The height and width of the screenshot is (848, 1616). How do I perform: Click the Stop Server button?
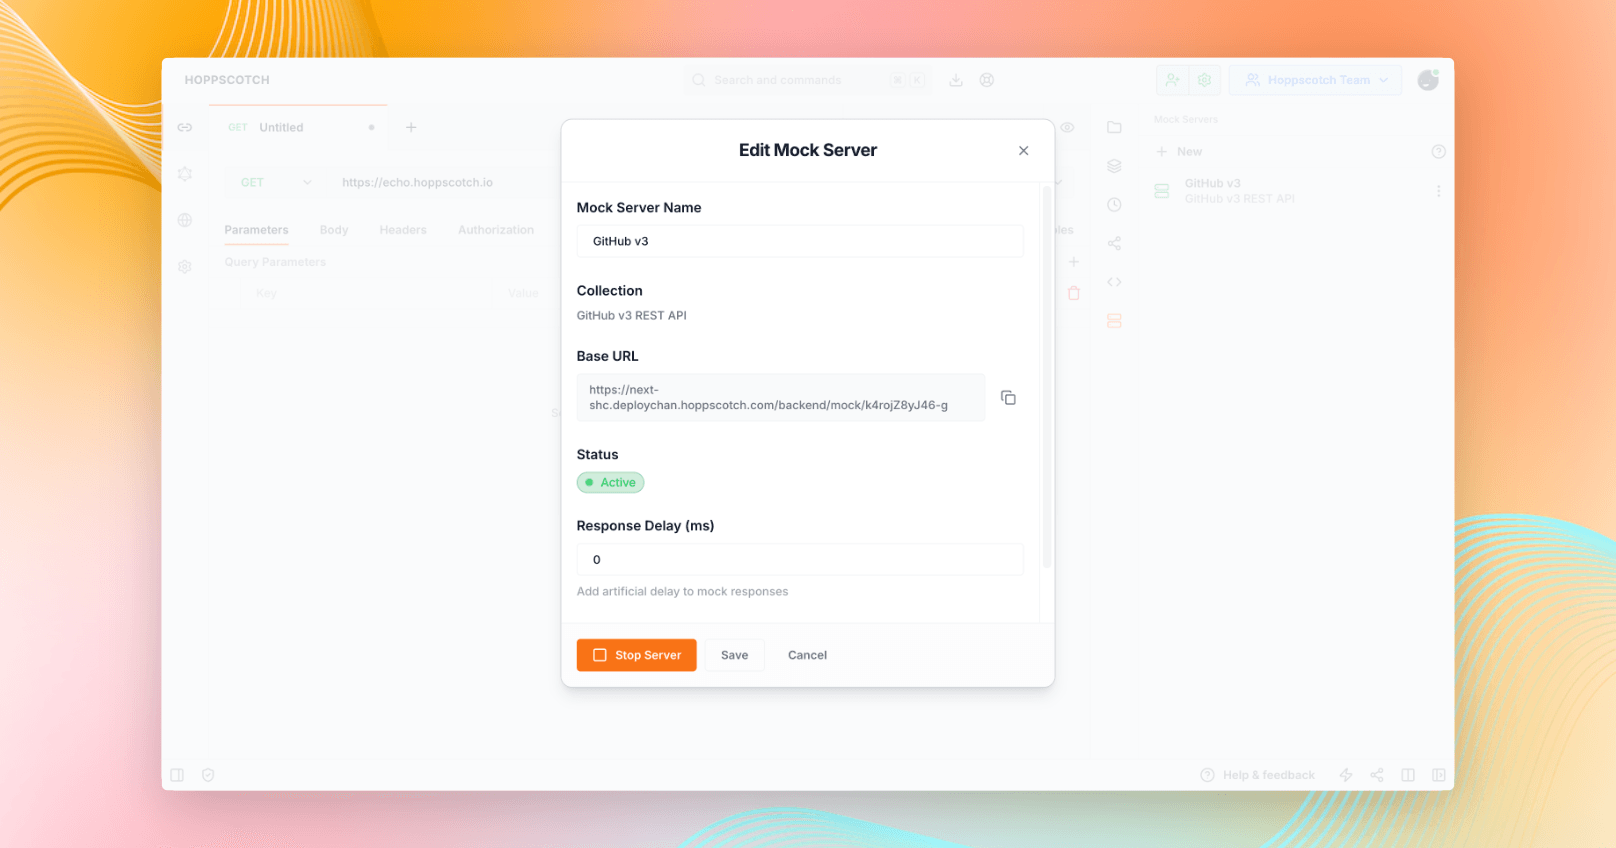tap(636, 655)
